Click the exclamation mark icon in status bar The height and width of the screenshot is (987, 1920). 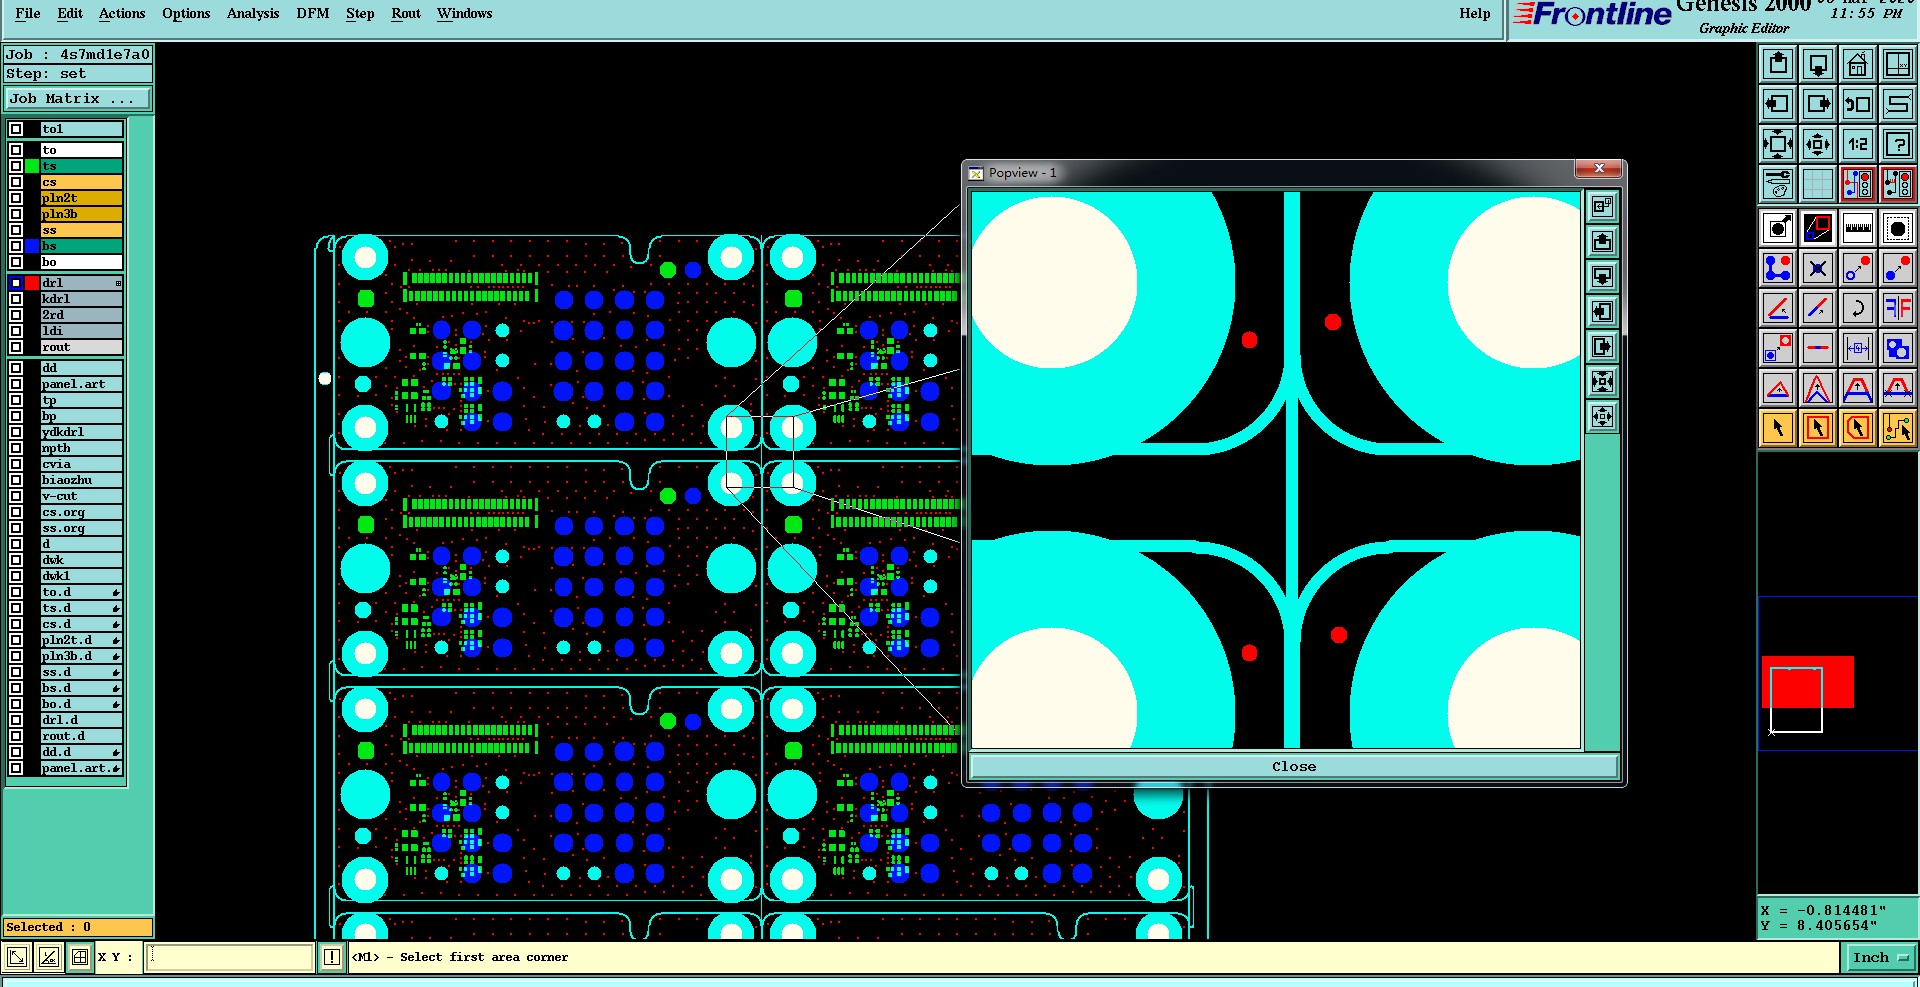coord(332,957)
